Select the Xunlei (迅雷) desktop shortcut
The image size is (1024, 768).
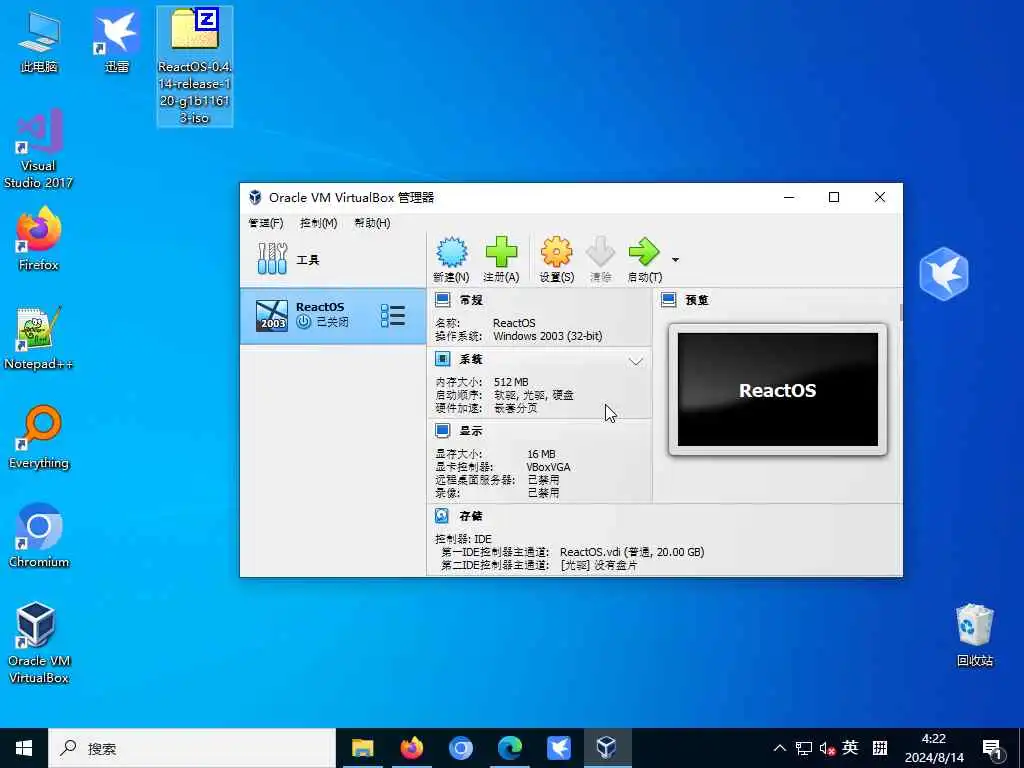pos(117,42)
